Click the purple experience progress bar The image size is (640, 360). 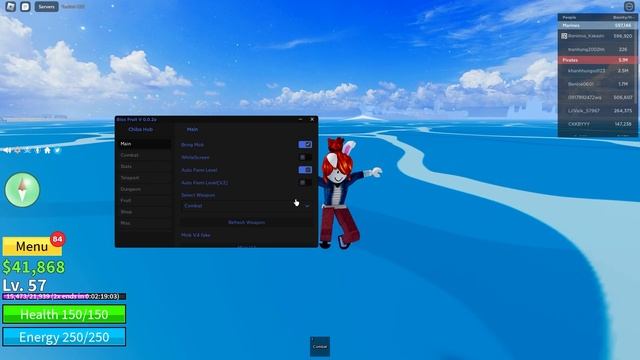(x=64, y=296)
